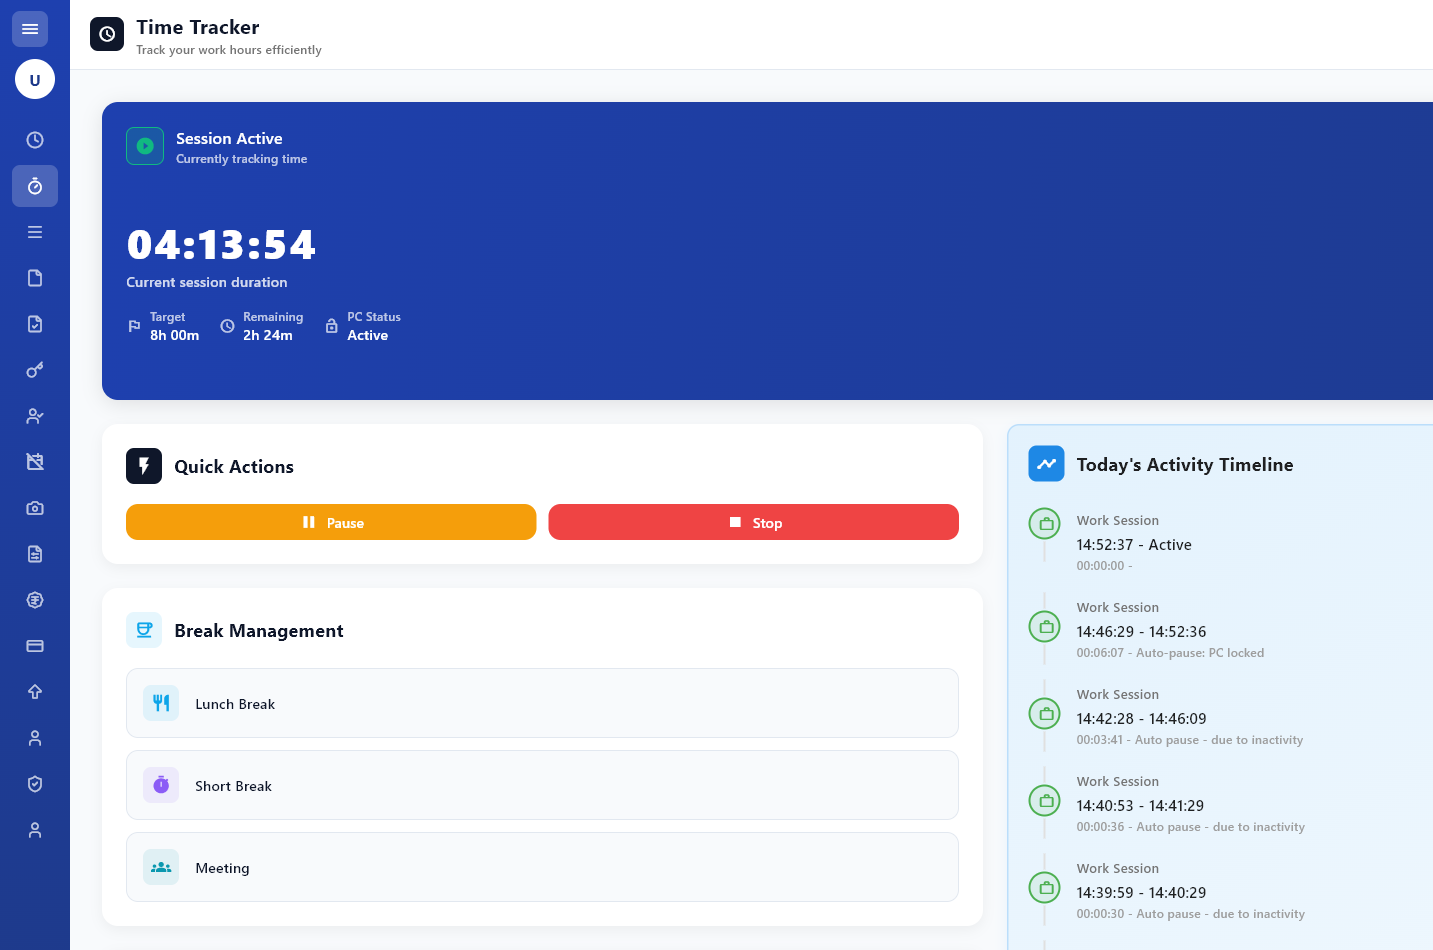Click the calendar-off icon in sidebar
1433x950 pixels.
click(35, 462)
